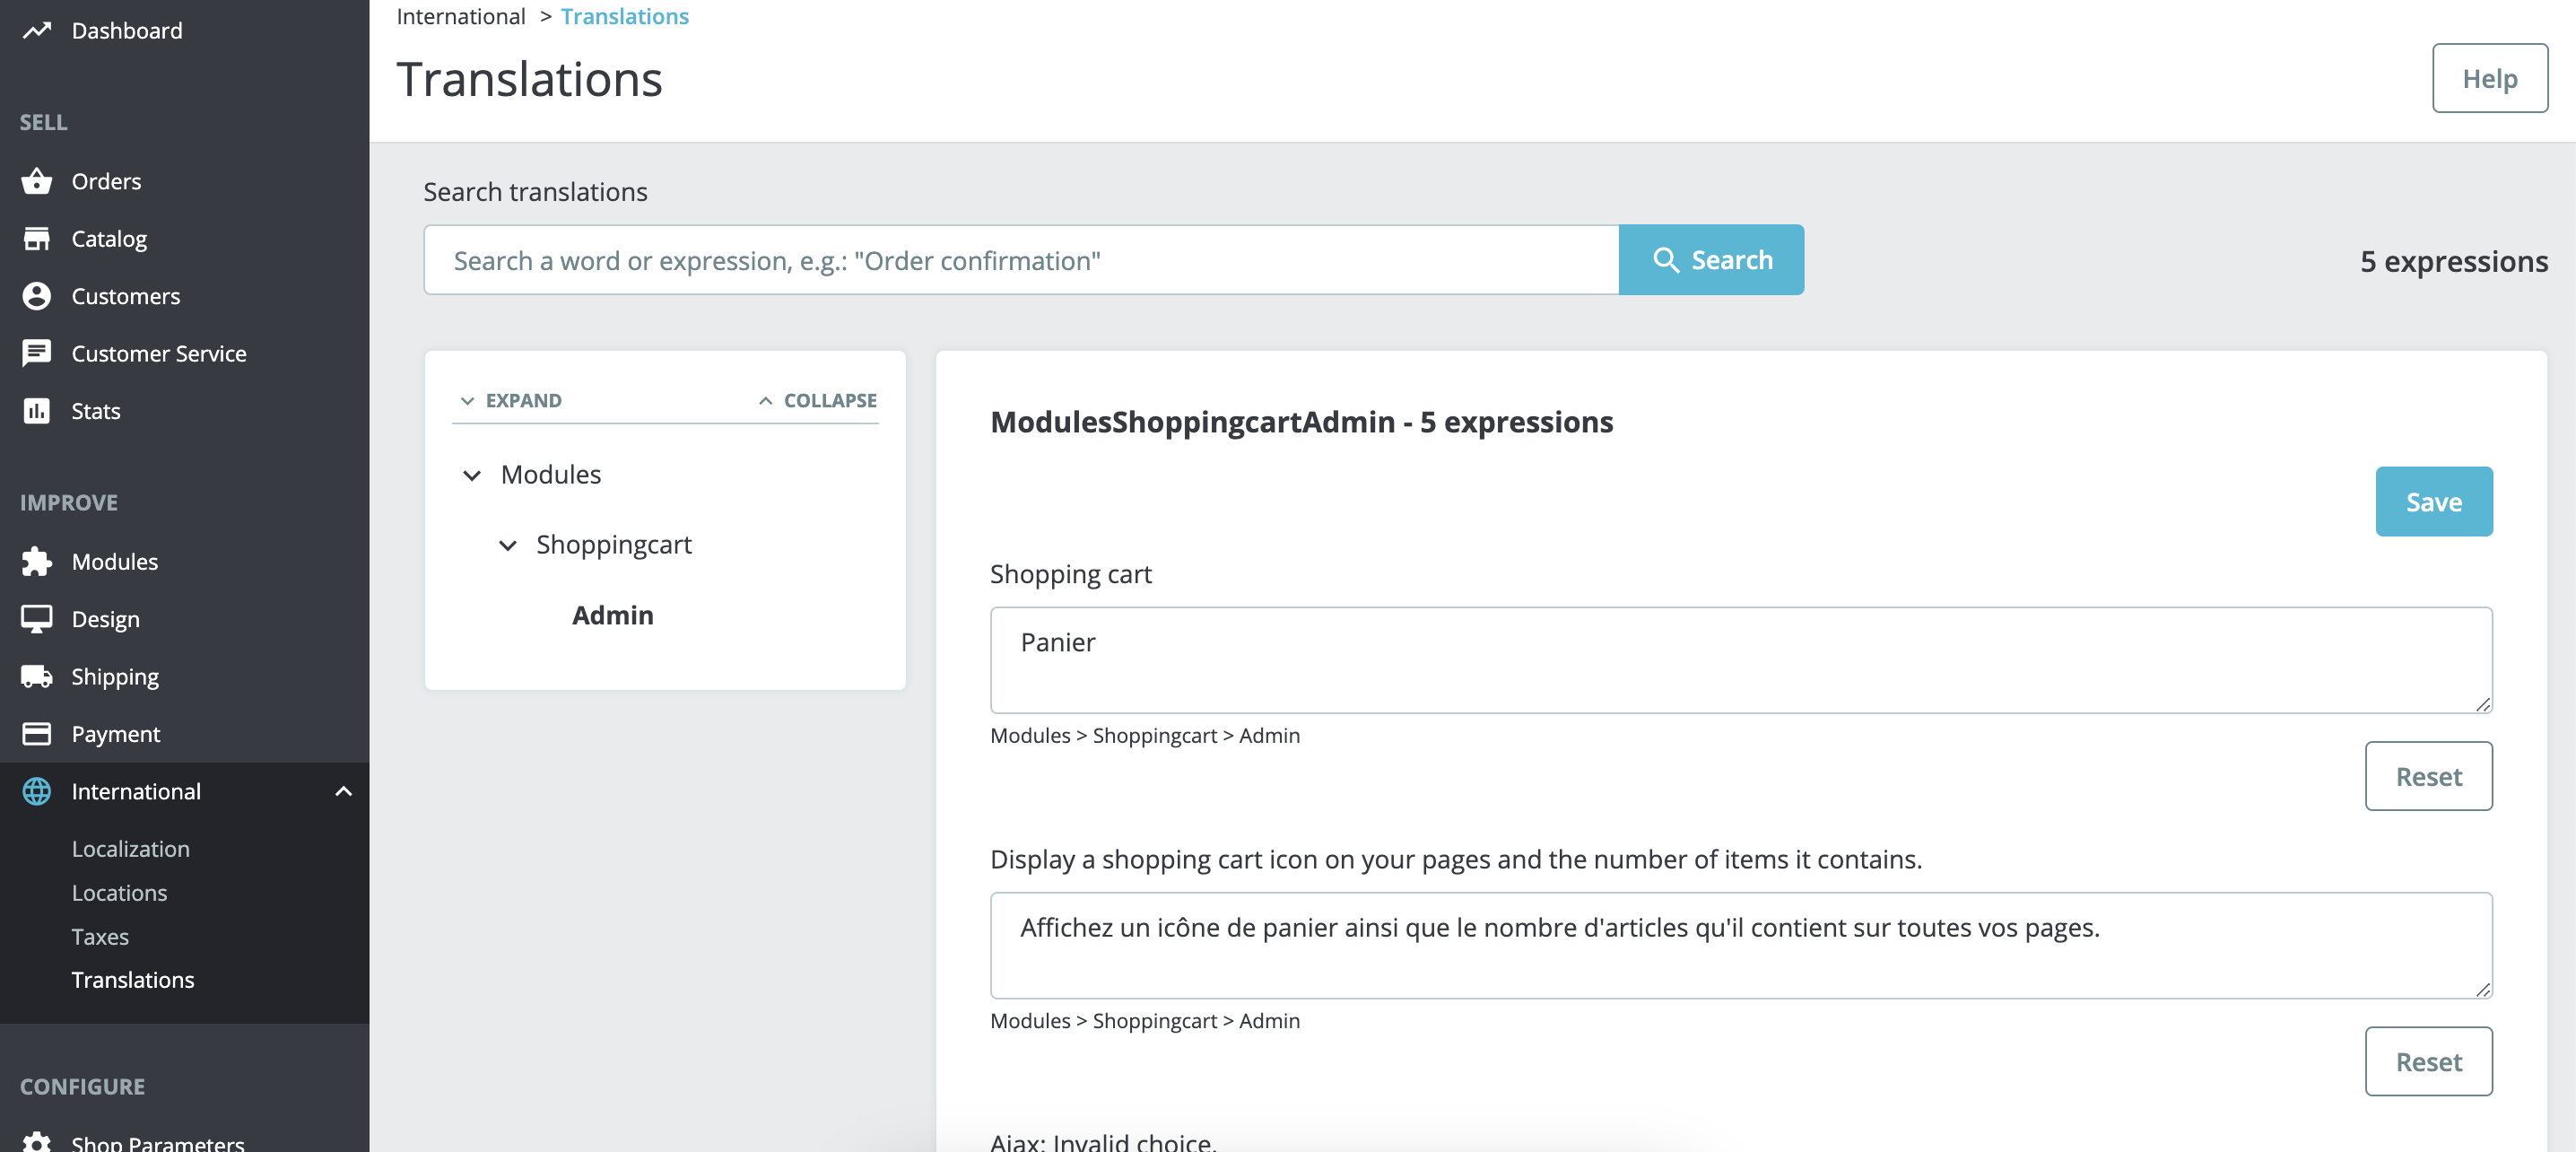Open Shipping via the truck icon

pos(37,676)
